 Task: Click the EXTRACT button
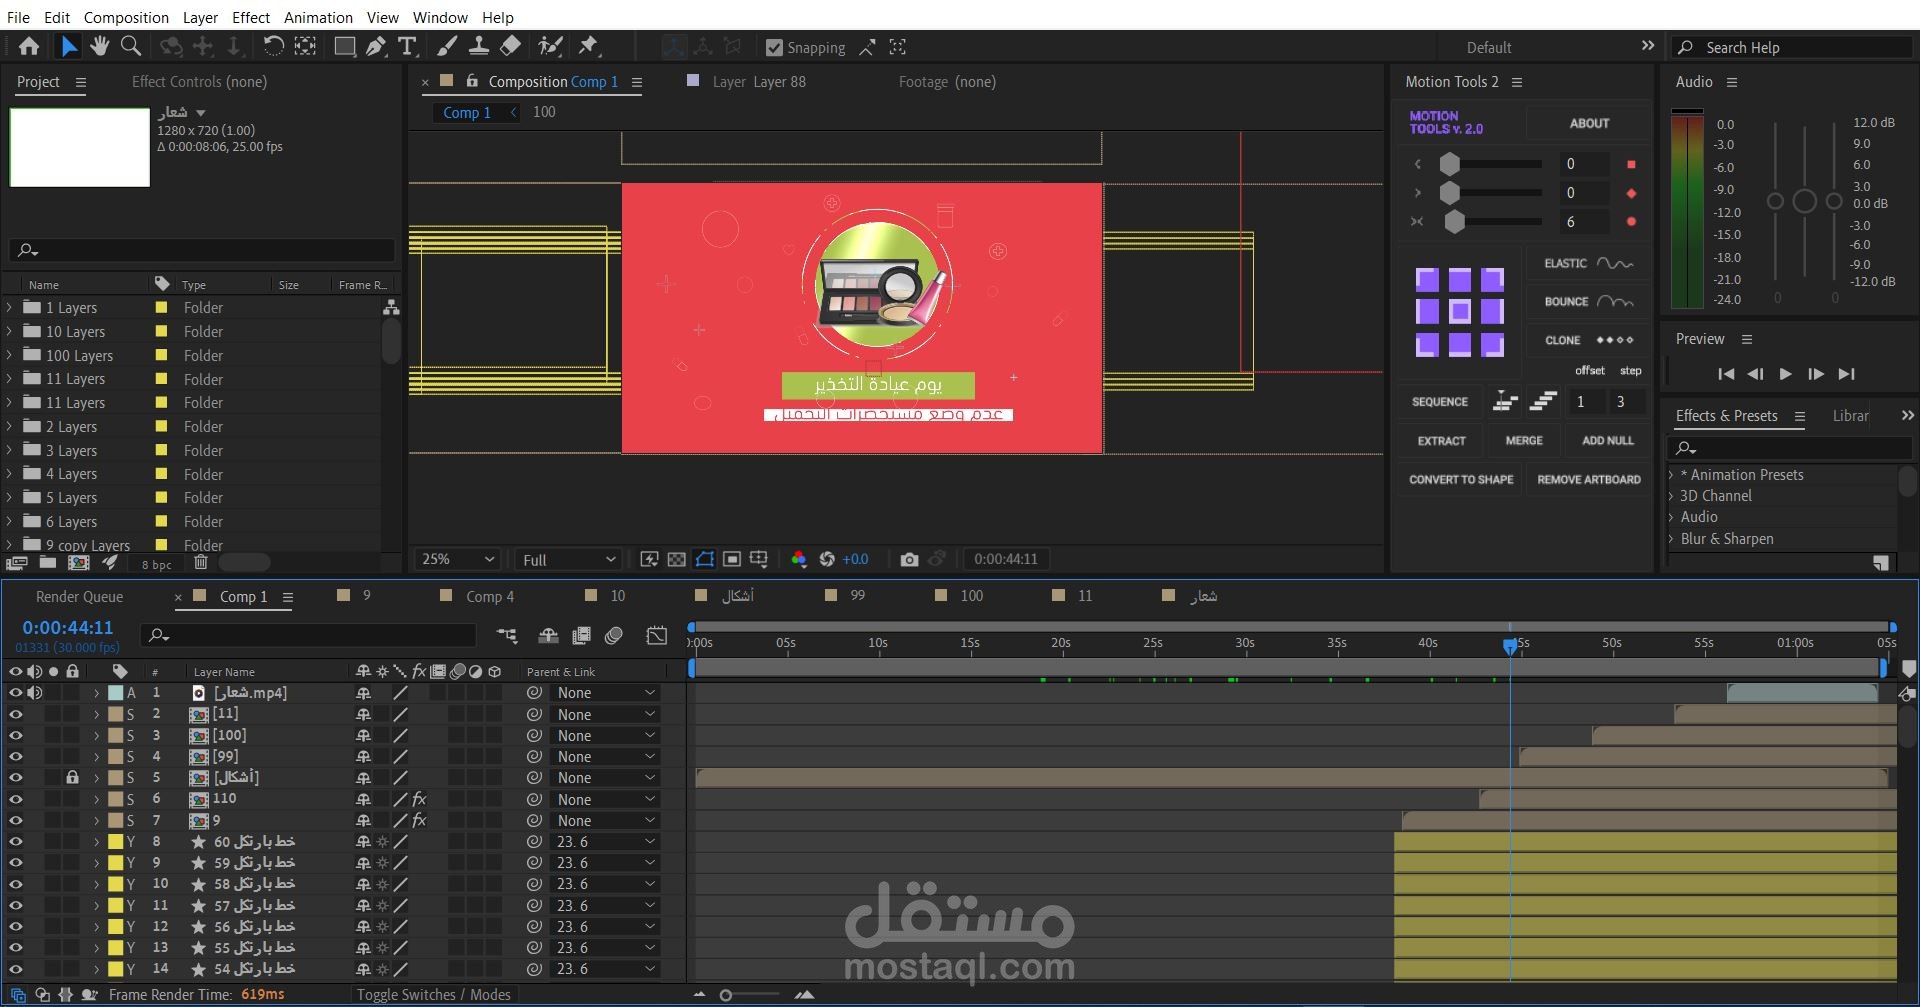[x=1441, y=440]
